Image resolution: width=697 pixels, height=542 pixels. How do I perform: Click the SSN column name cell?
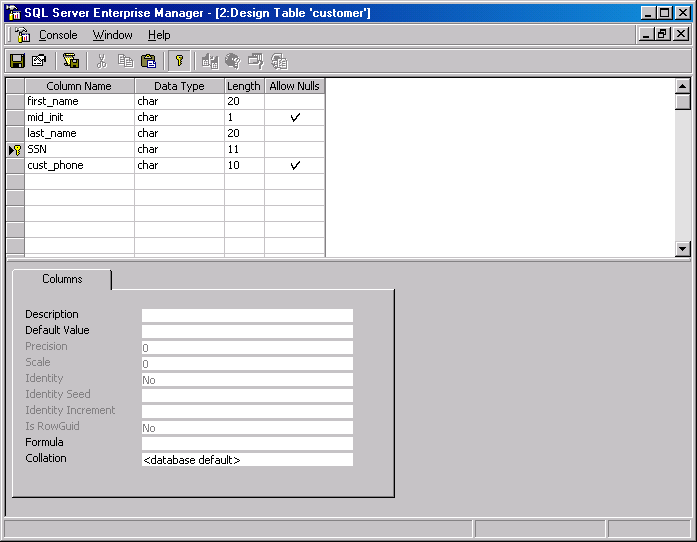(80, 149)
